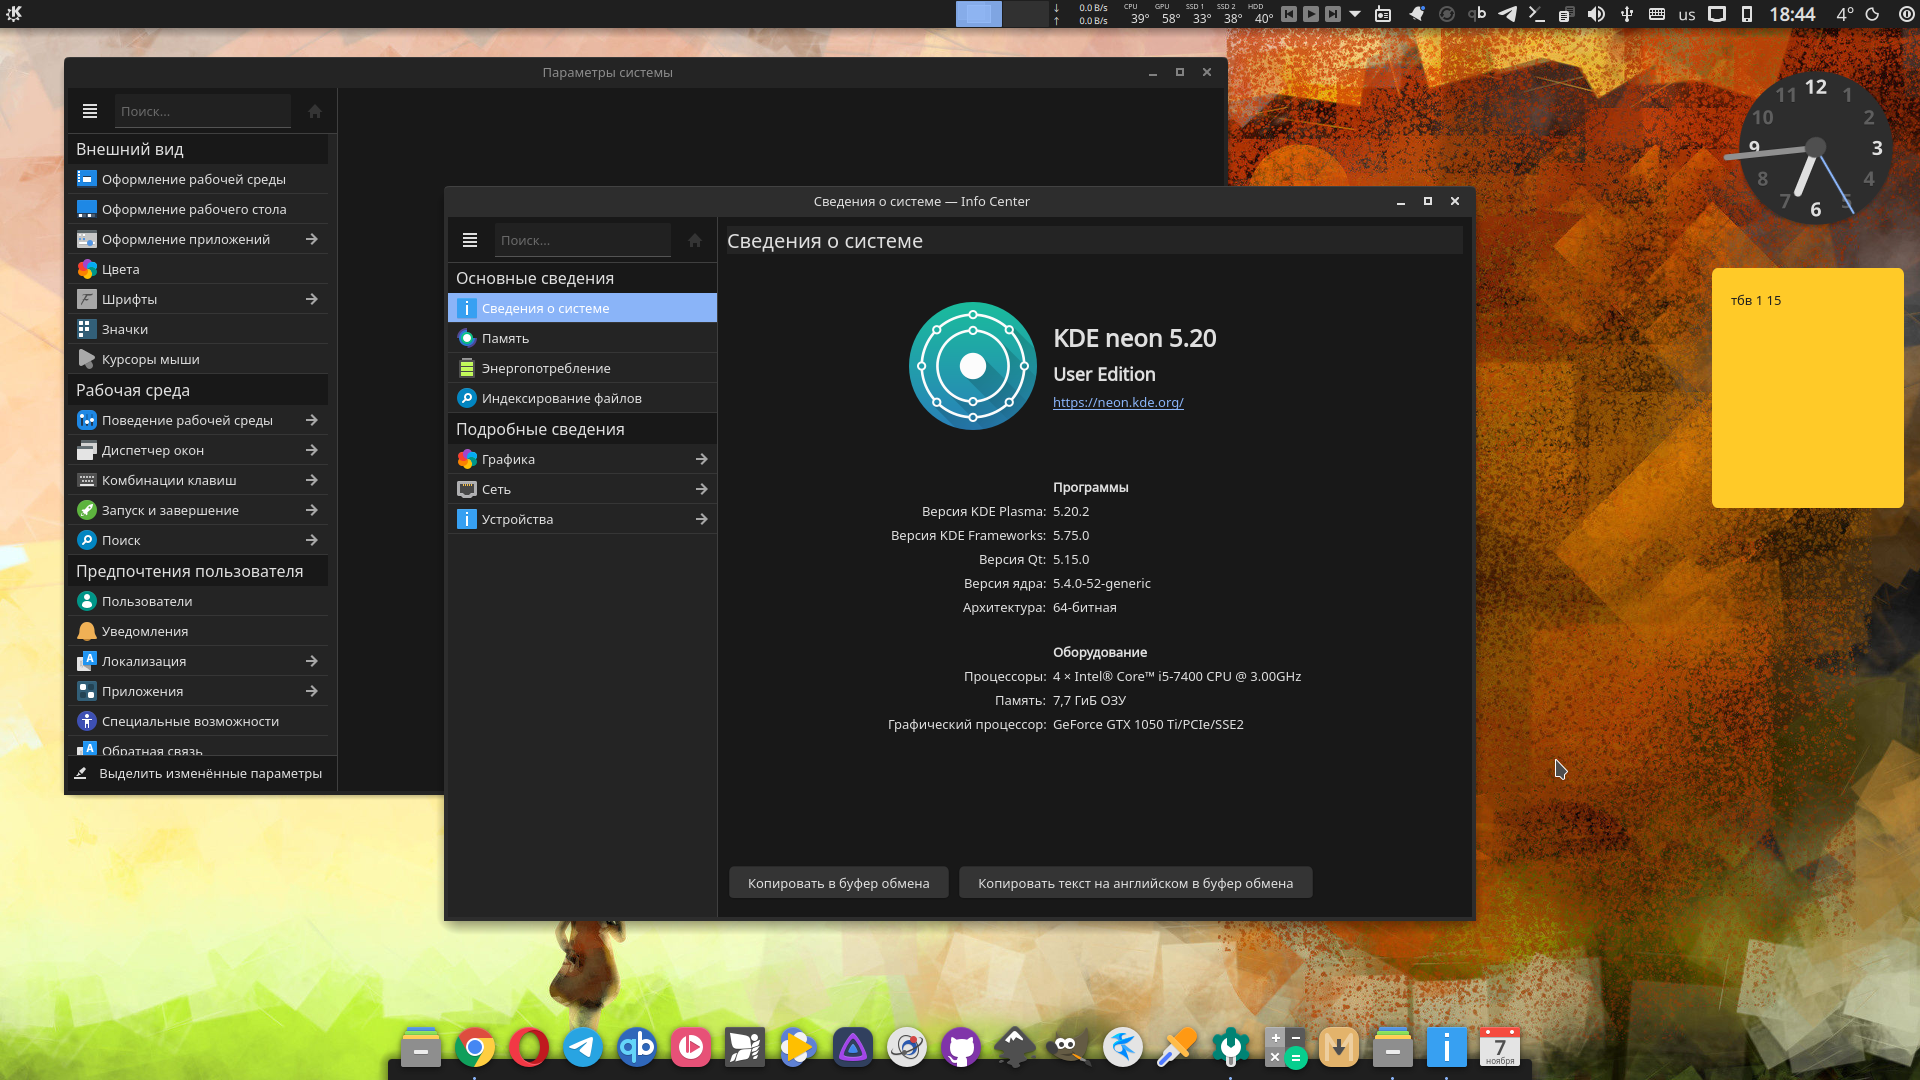Launch the KCalc calculator

pos(1285,1047)
